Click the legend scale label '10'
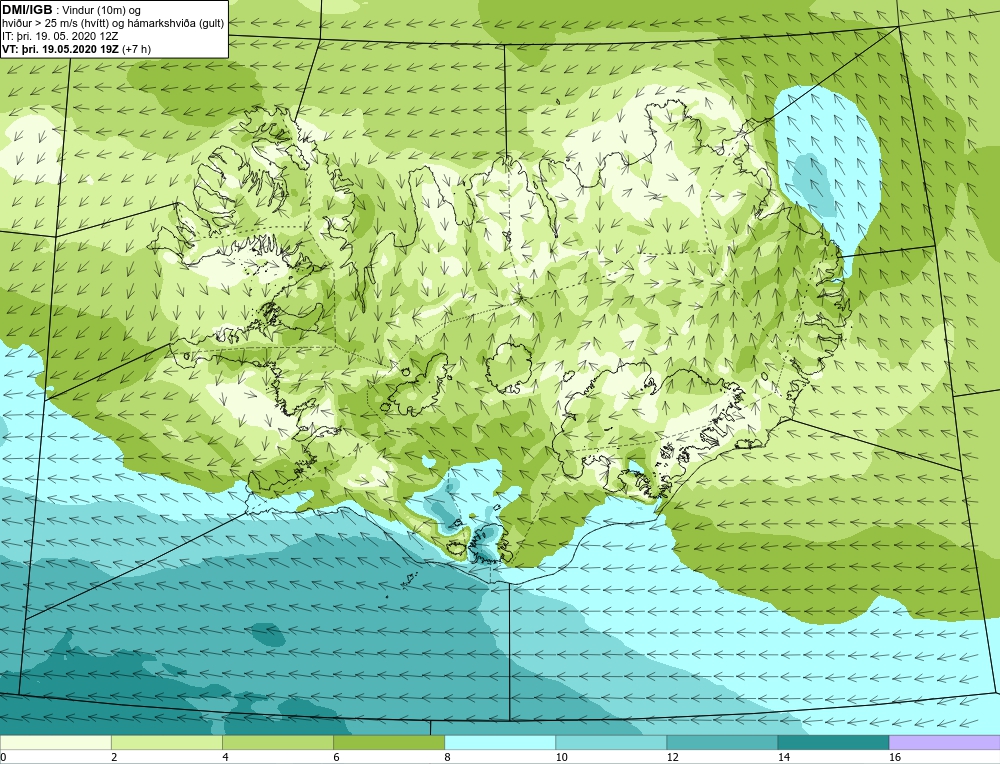This screenshot has height=764, width=1000. tap(561, 757)
